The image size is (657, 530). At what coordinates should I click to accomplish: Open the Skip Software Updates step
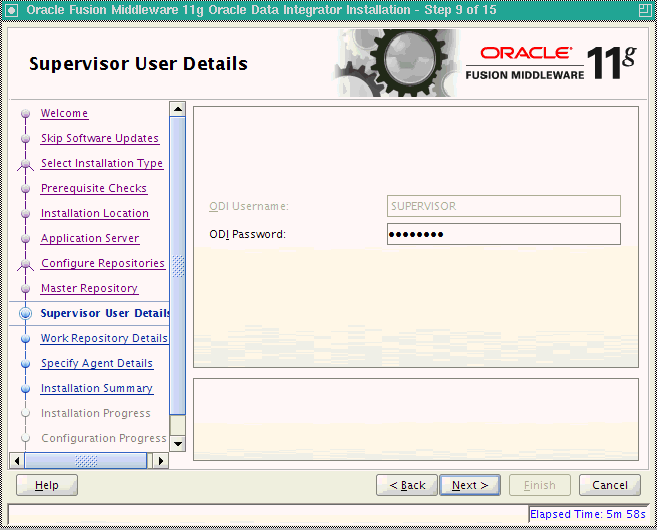pyautogui.click(x=100, y=138)
